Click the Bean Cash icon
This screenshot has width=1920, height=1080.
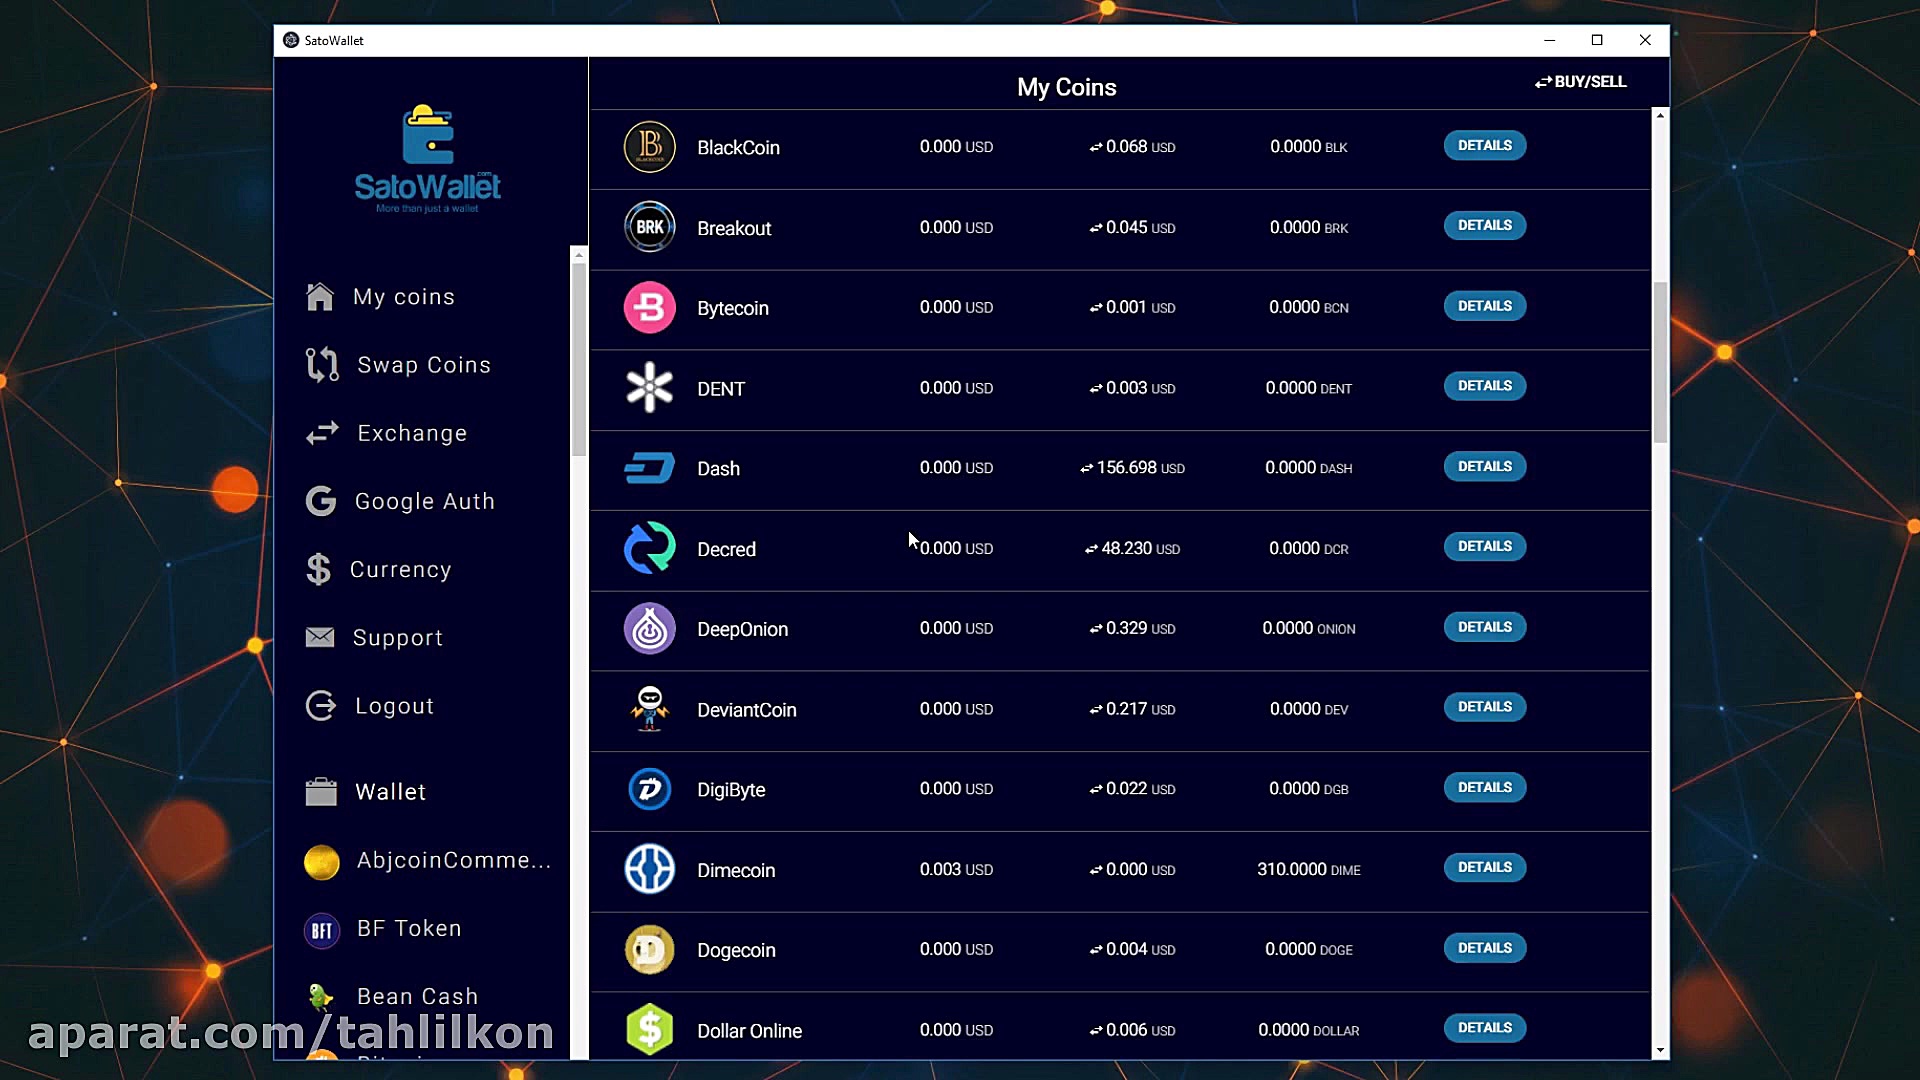(x=321, y=997)
